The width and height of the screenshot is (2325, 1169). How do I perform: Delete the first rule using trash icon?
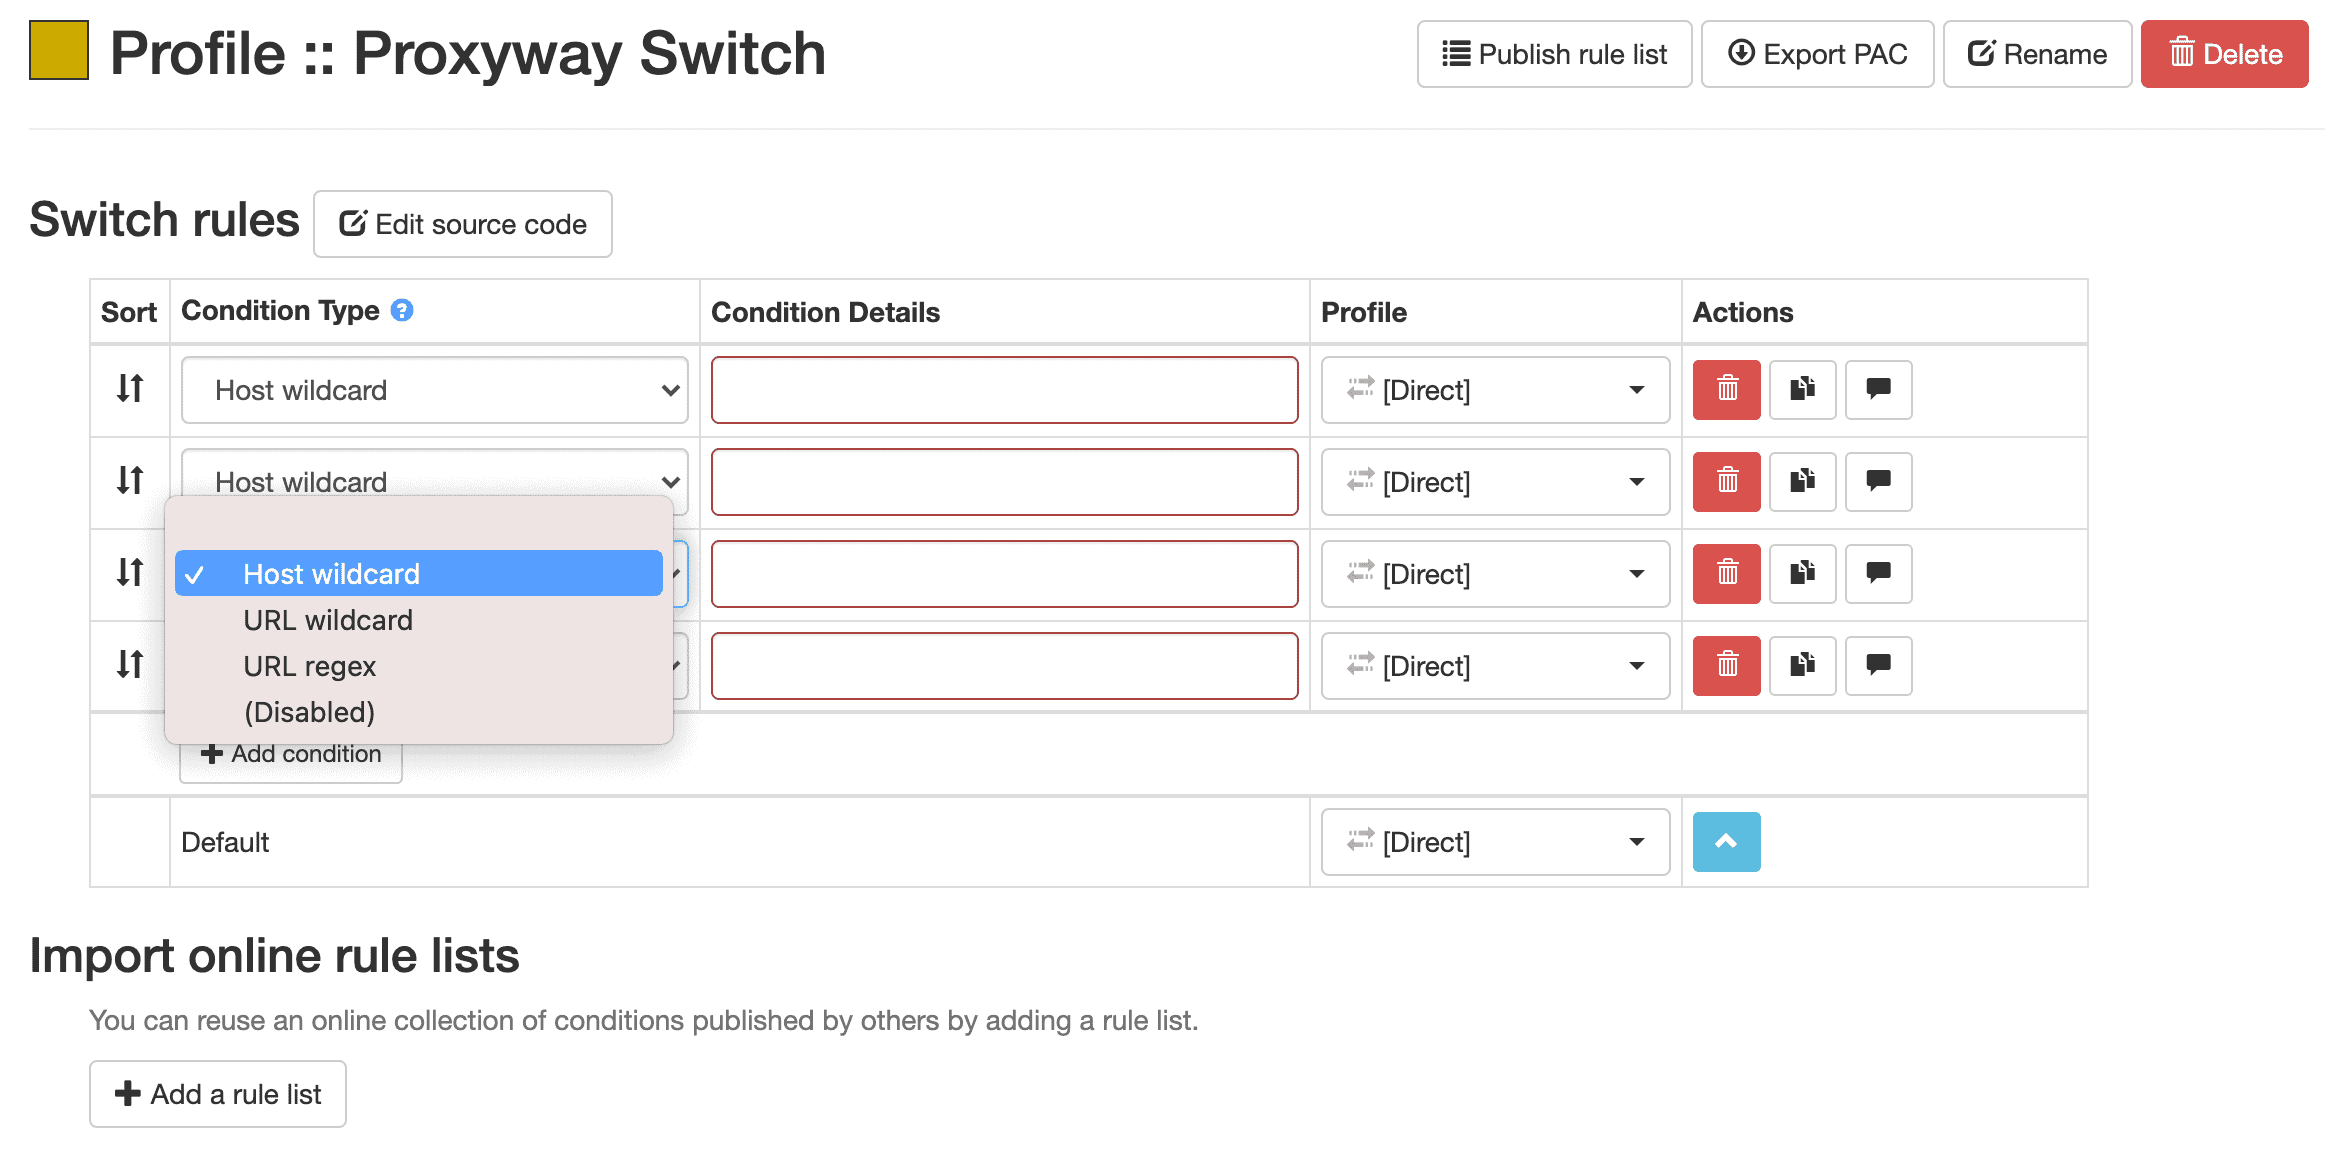pos(1727,390)
